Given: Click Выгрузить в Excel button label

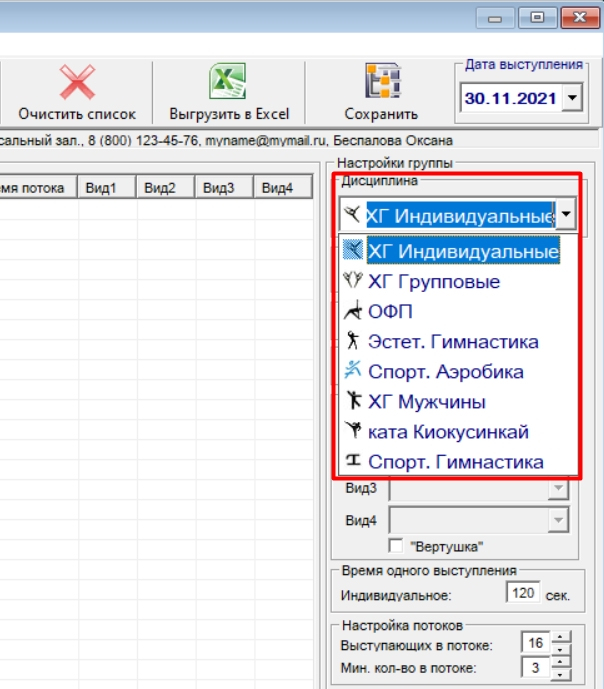Looking at the screenshot, I should [229, 113].
